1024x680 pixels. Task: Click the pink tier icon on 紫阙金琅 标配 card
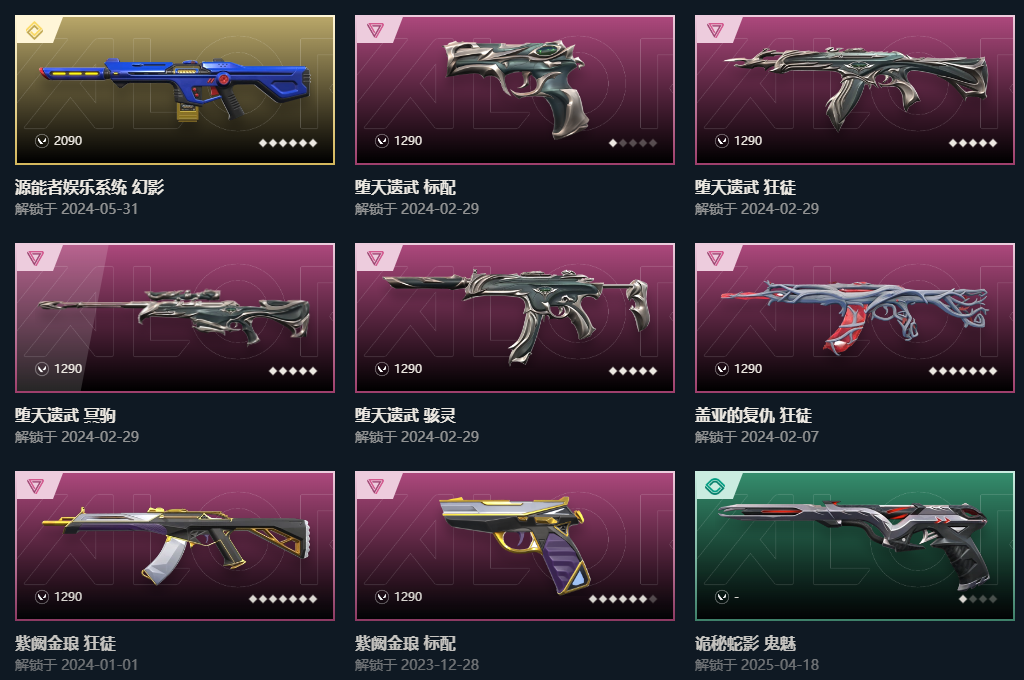(375, 486)
